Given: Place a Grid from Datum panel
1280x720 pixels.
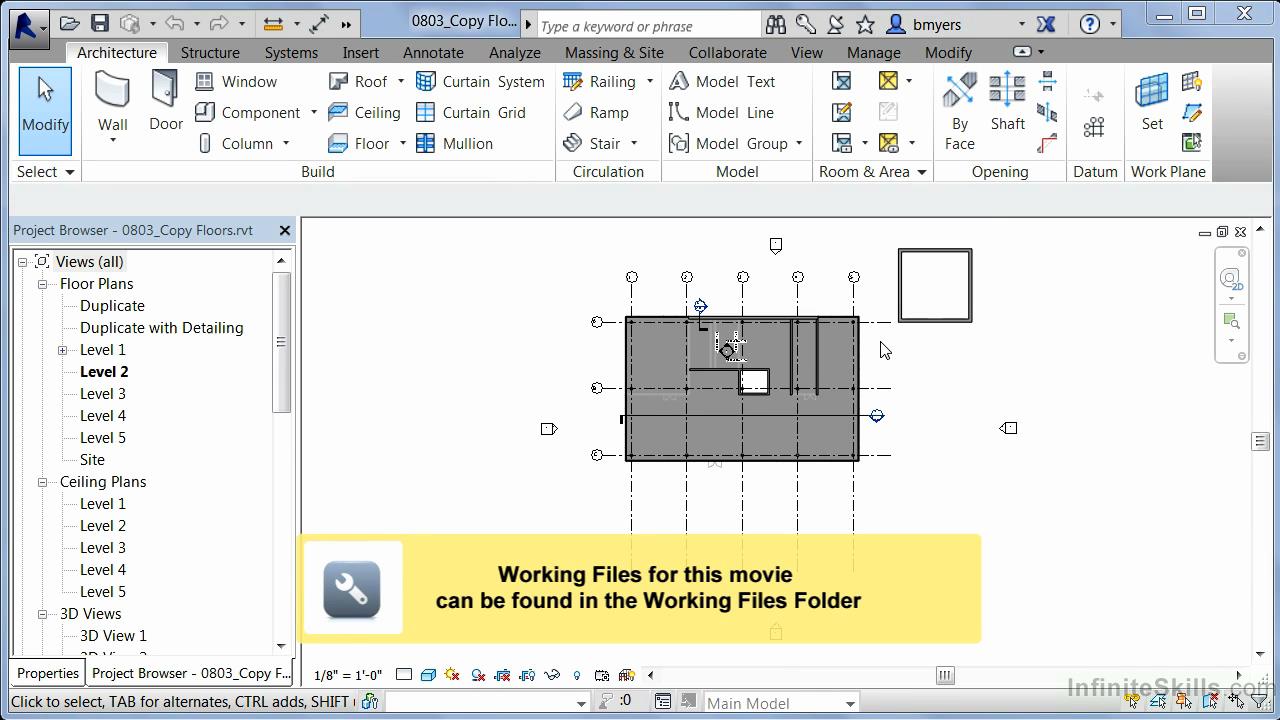Looking at the screenshot, I should point(1094,127).
